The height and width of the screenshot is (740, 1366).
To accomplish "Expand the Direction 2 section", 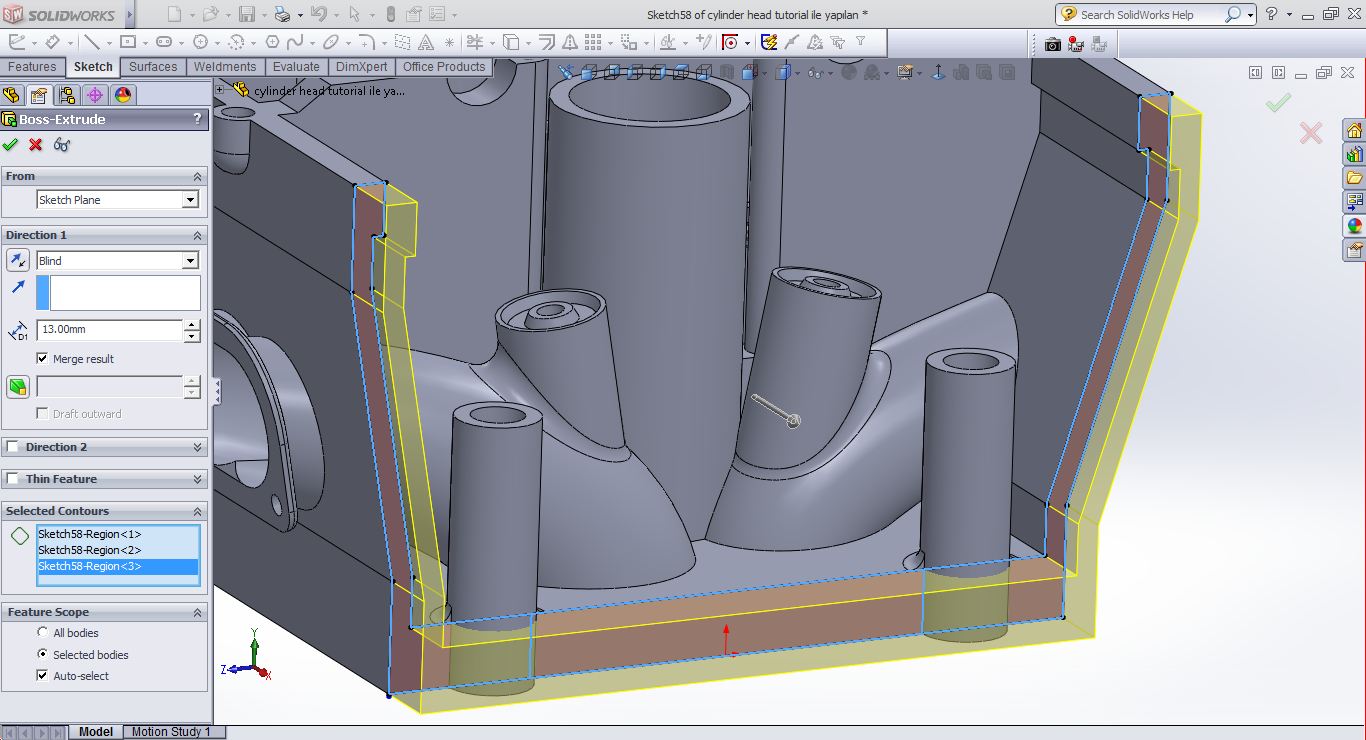I will [x=197, y=447].
